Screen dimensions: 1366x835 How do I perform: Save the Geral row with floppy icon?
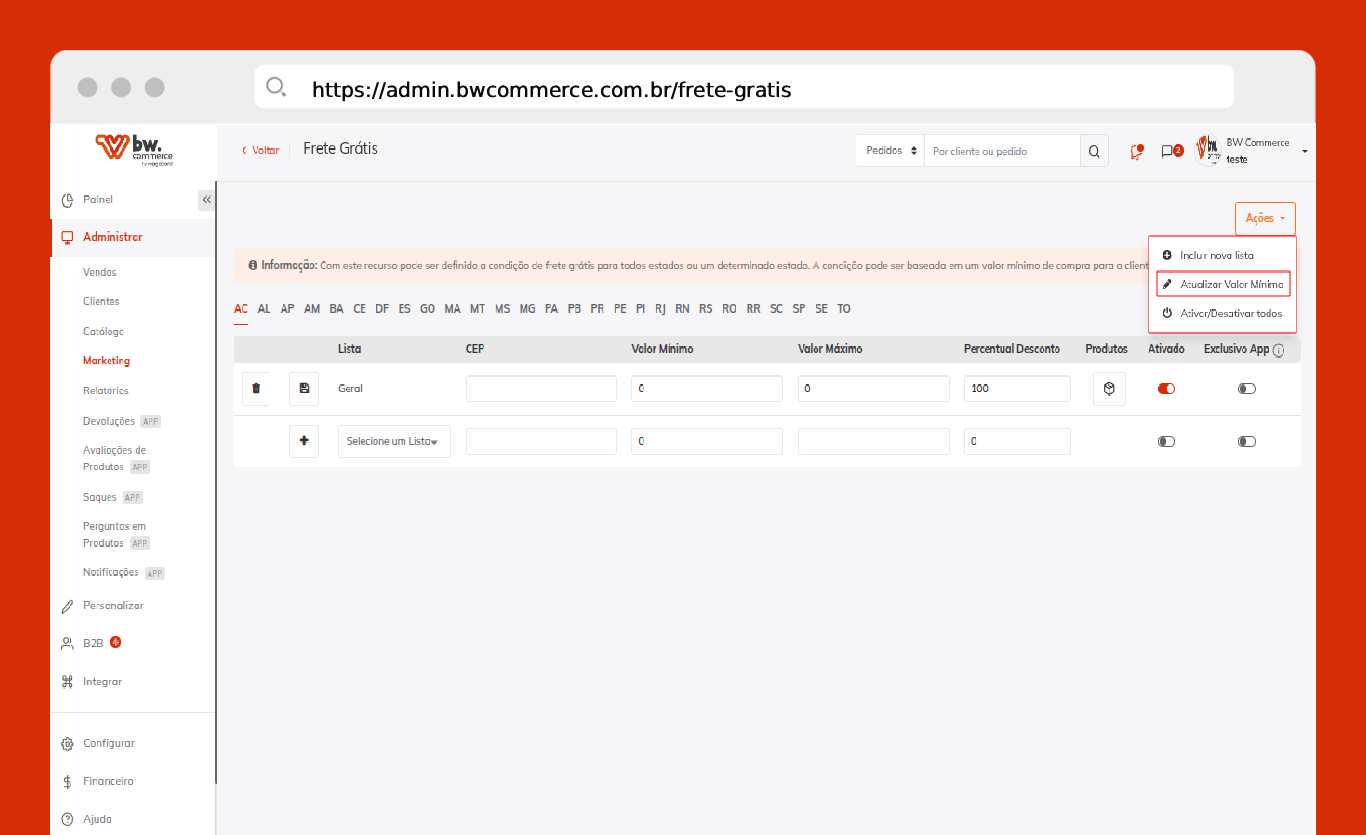click(304, 388)
